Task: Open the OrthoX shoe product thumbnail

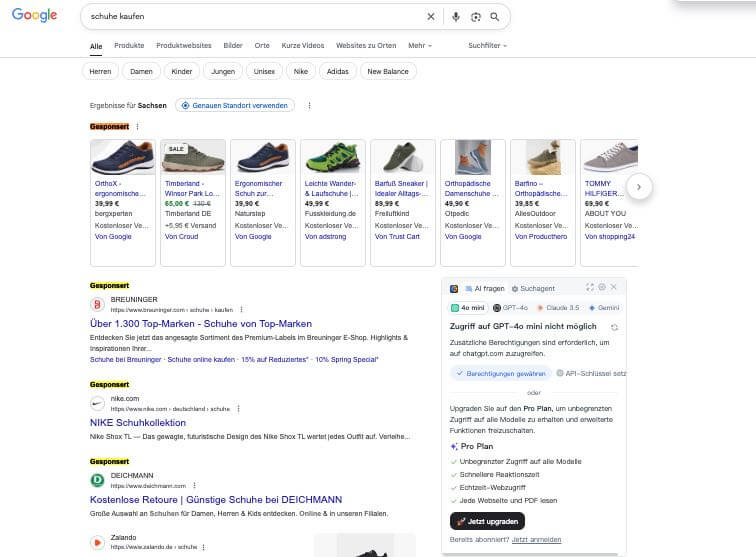Action: coord(123,157)
